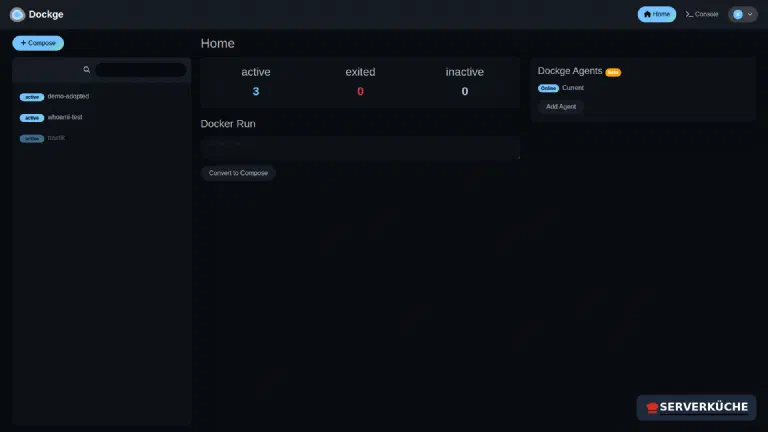Image resolution: width=768 pixels, height=432 pixels.
Task: Click the Online status badge
Action: (x=548, y=88)
